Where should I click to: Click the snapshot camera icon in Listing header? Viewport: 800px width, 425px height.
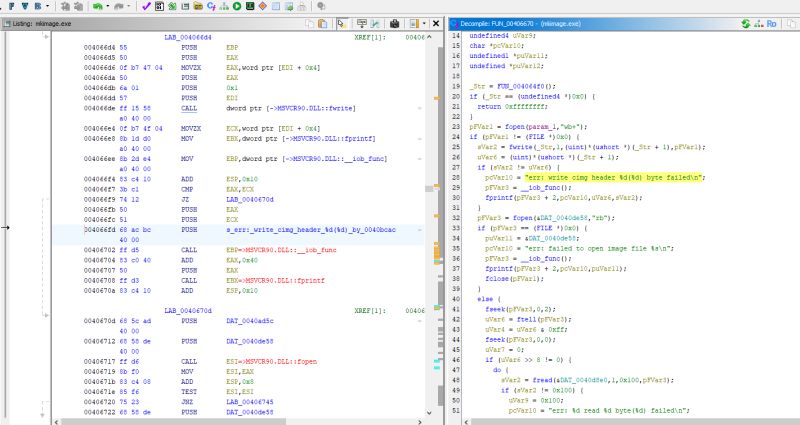(394, 23)
